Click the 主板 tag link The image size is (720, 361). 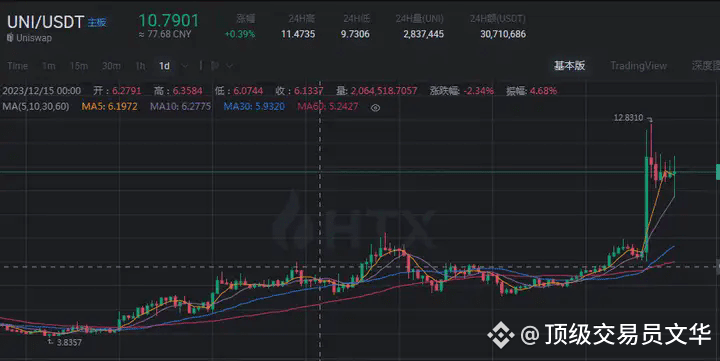pos(97,23)
